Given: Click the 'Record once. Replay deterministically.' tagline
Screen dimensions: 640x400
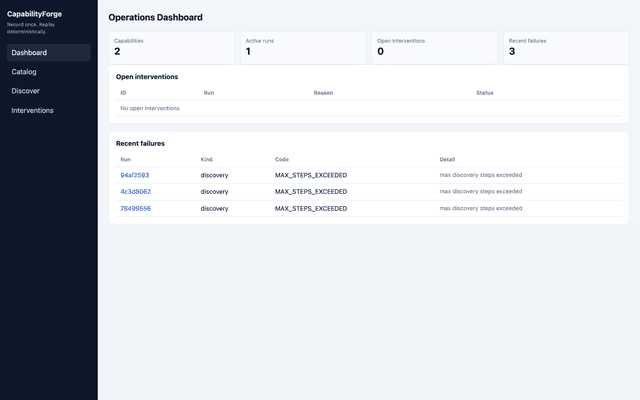Looking at the screenshot, I should (x=31, y=28).
